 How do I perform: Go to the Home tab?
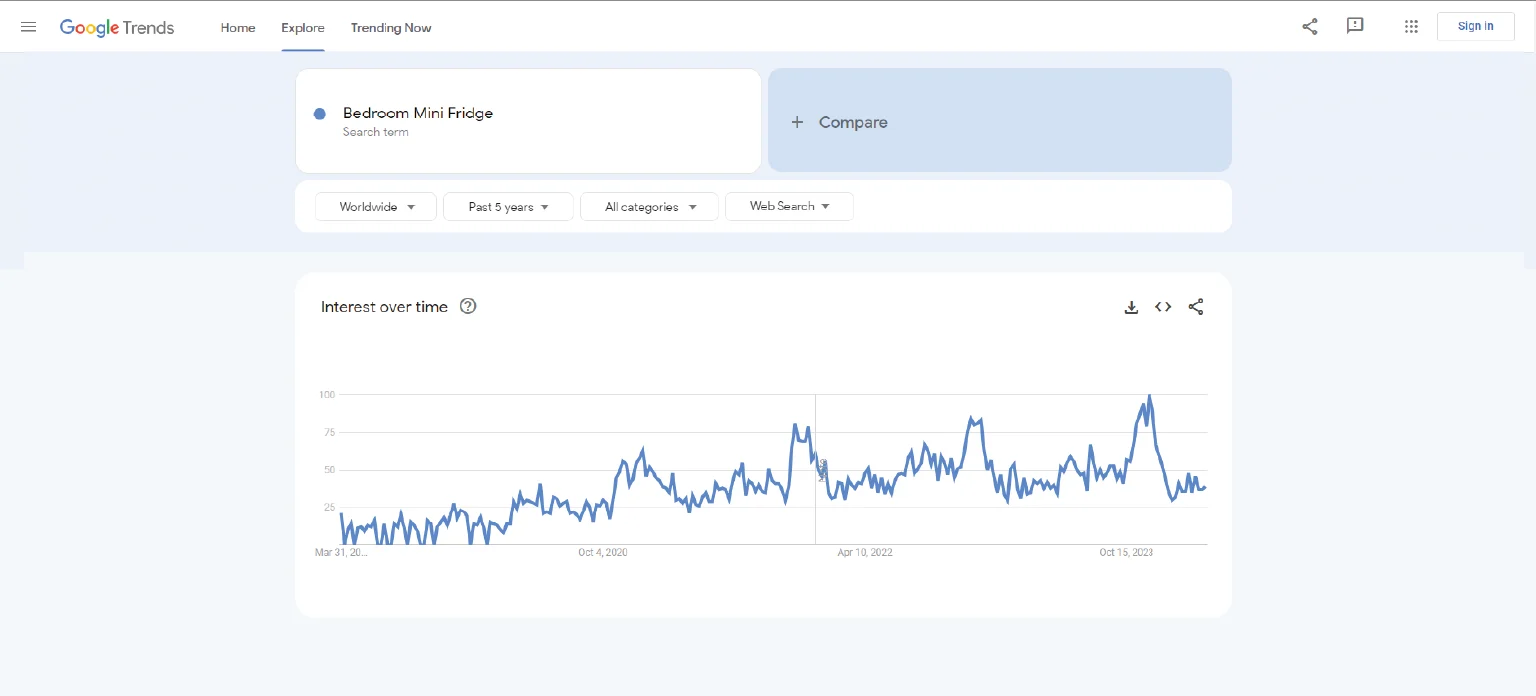pyautogui.click(x=238, y=28)
